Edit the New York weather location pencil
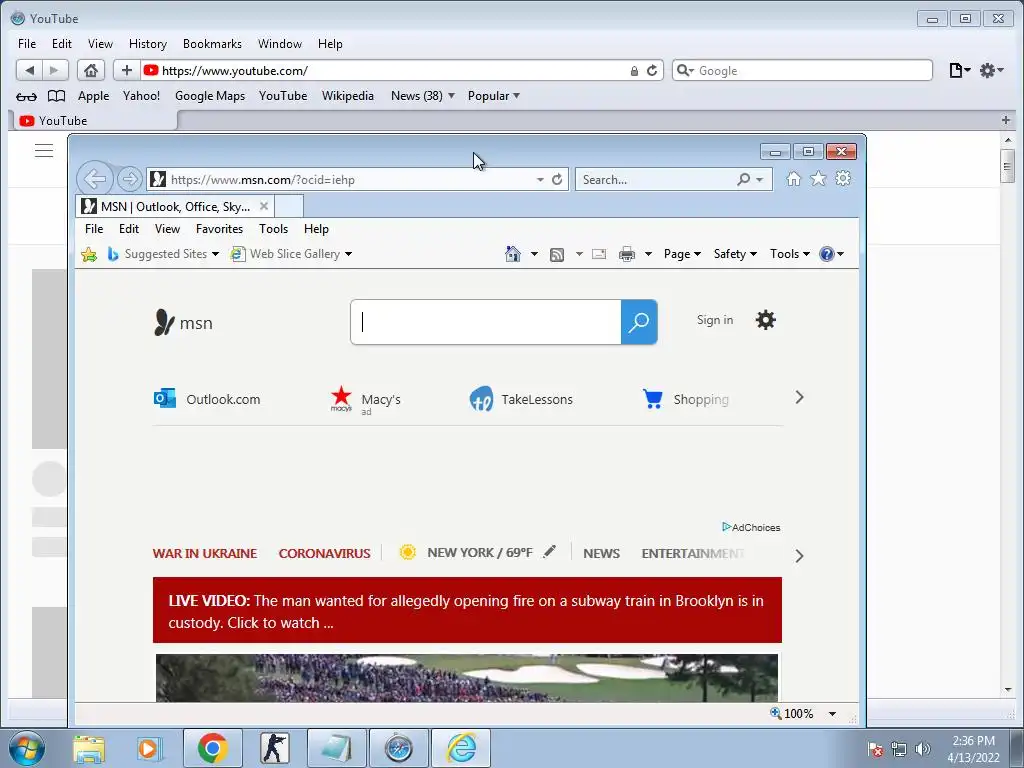This screenshot has height=768, width=1024. (549, 552)
